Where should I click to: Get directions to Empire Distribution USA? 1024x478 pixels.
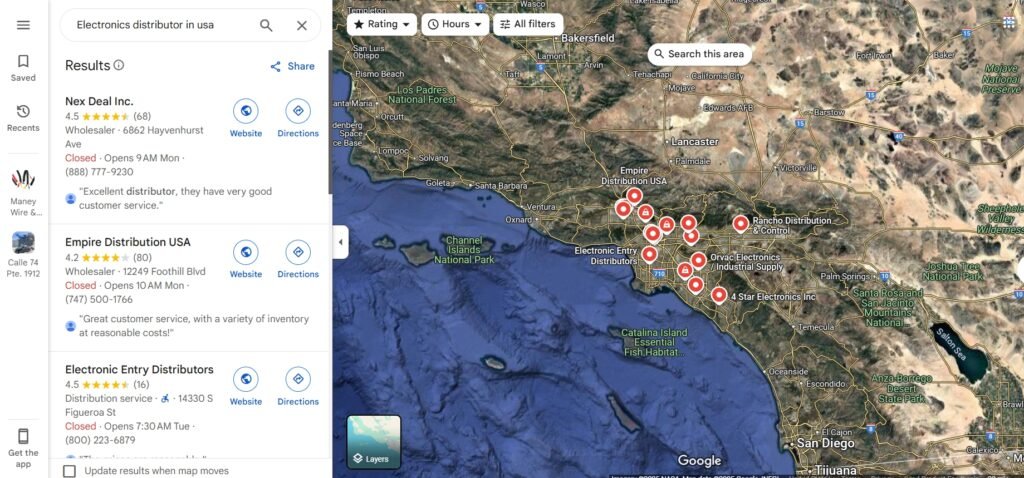pyautogui.click(x=298, y=252)
